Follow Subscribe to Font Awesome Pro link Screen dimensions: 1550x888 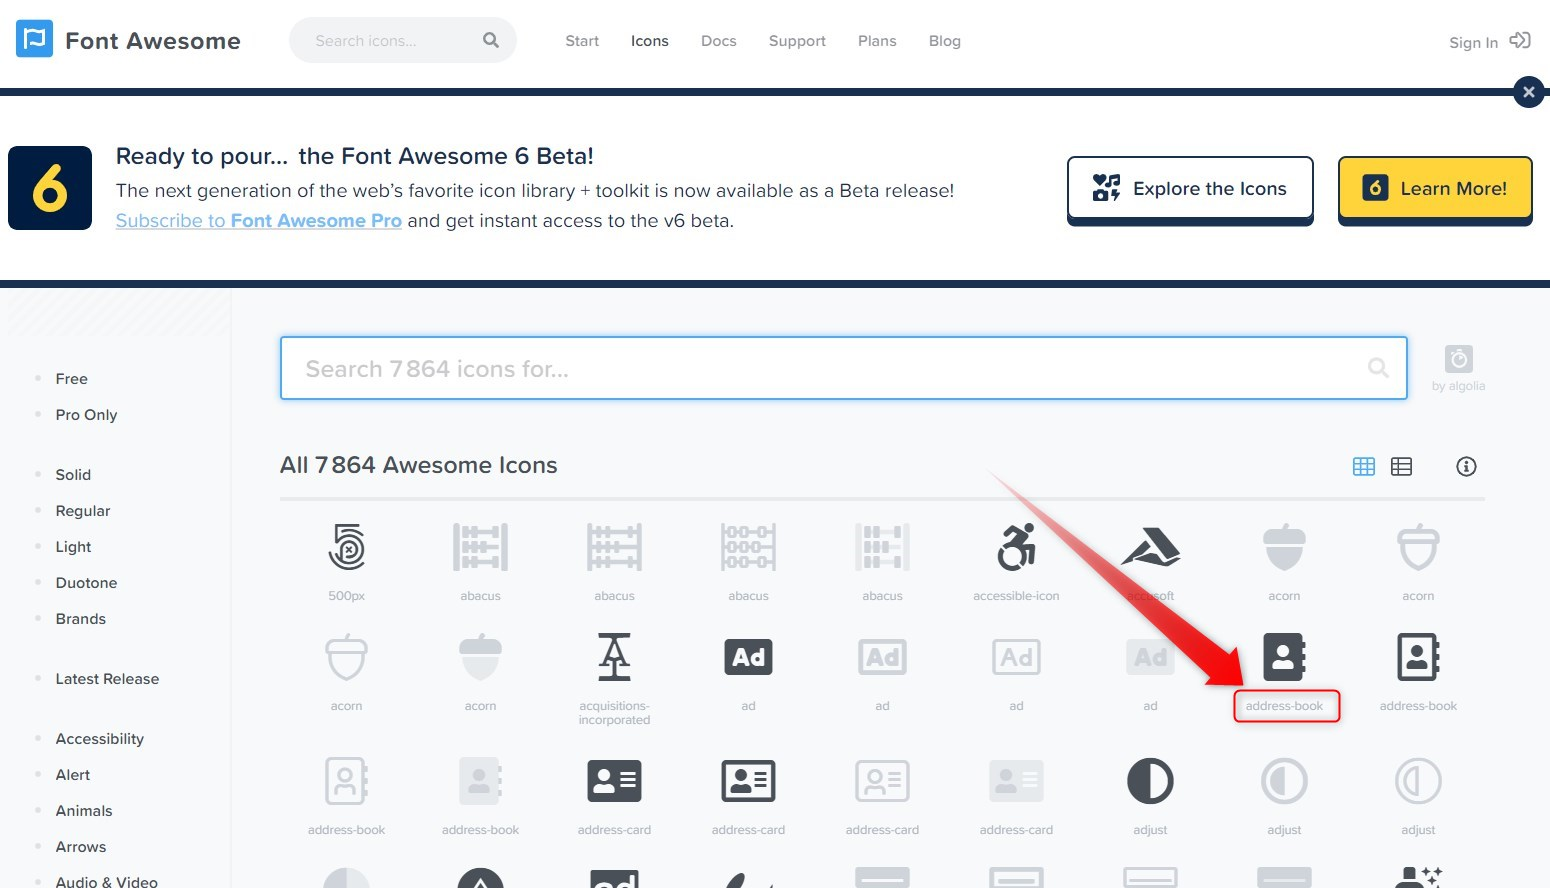click(259, 221)
